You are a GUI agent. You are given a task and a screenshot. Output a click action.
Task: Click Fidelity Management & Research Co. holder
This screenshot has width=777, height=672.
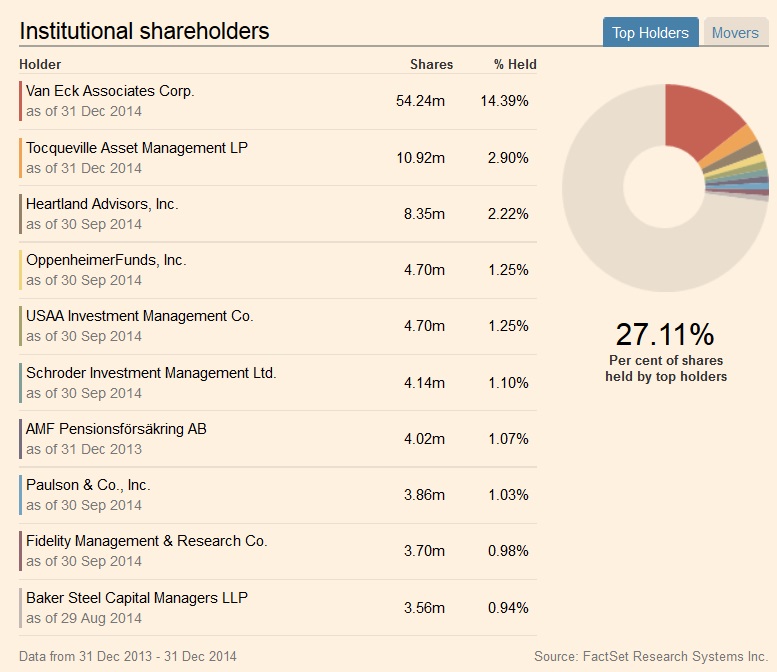coord(147,541)
